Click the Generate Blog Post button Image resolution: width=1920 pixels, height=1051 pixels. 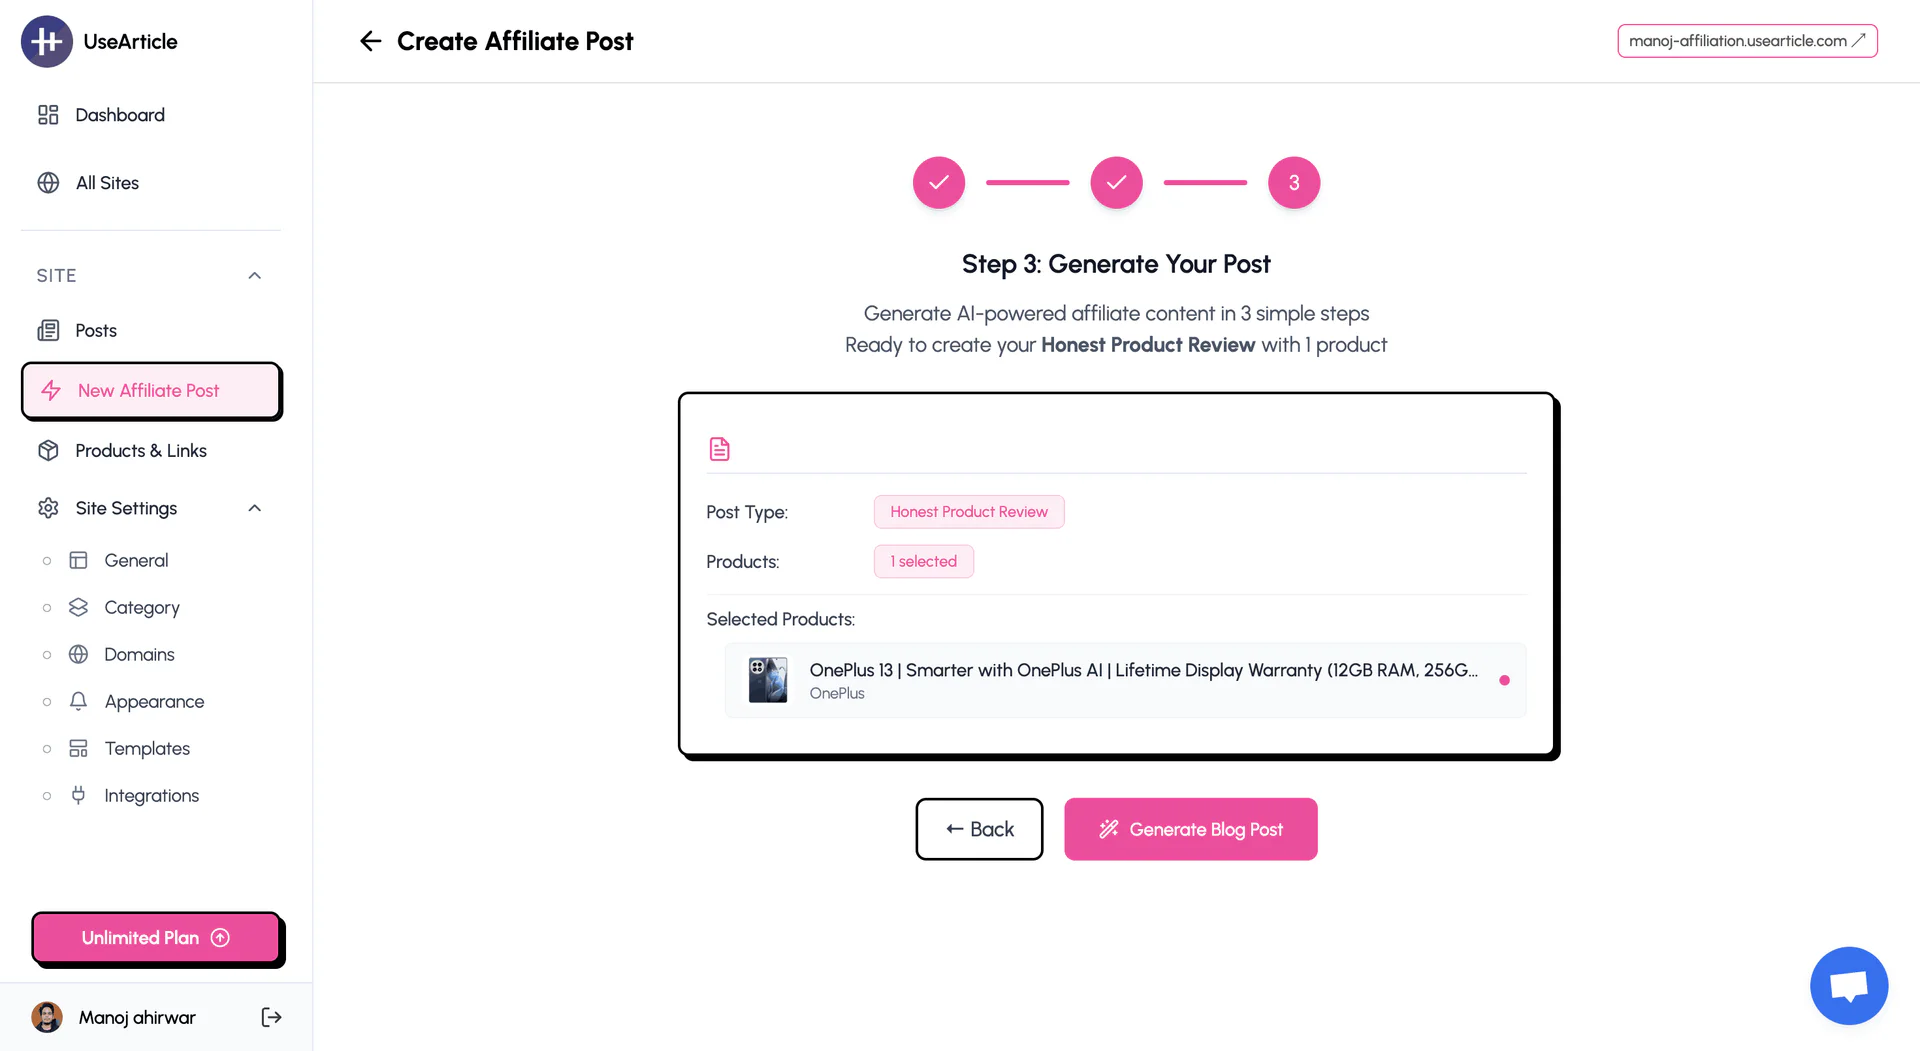[1190, 829]
